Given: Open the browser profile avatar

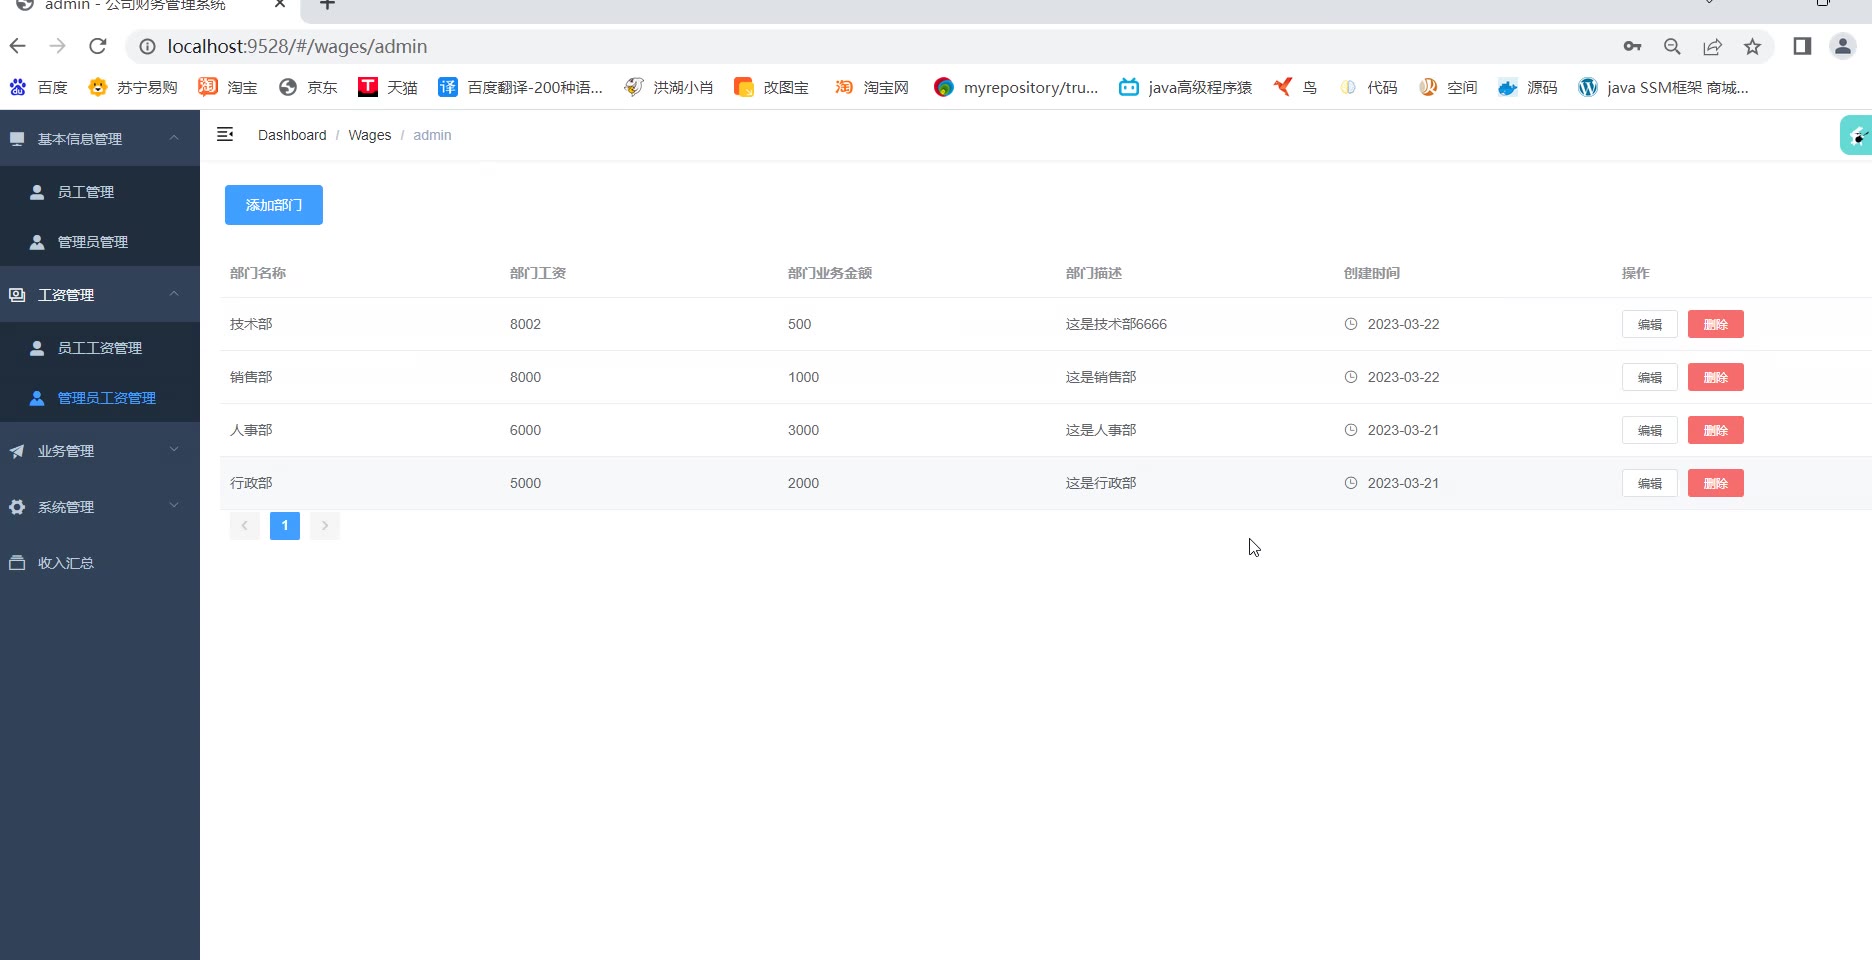Looking at the screenshot, I should pos(1842,46).
